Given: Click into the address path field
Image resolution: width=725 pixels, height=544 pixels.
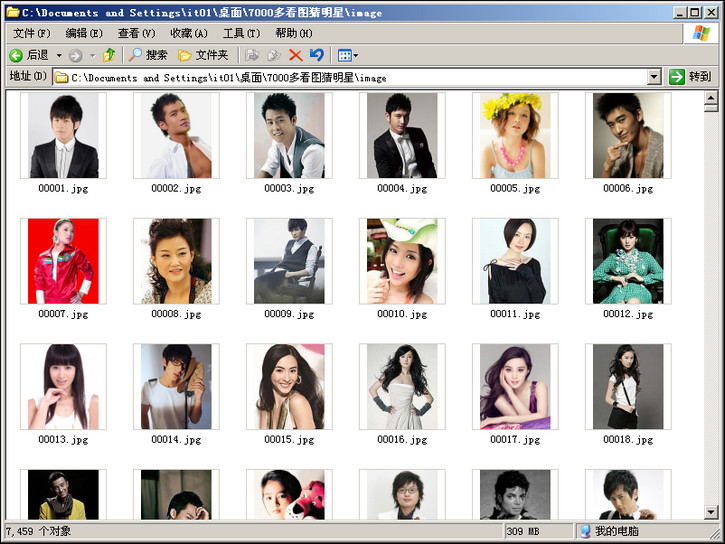Looking at the screenshot, I should pos(356,77).
